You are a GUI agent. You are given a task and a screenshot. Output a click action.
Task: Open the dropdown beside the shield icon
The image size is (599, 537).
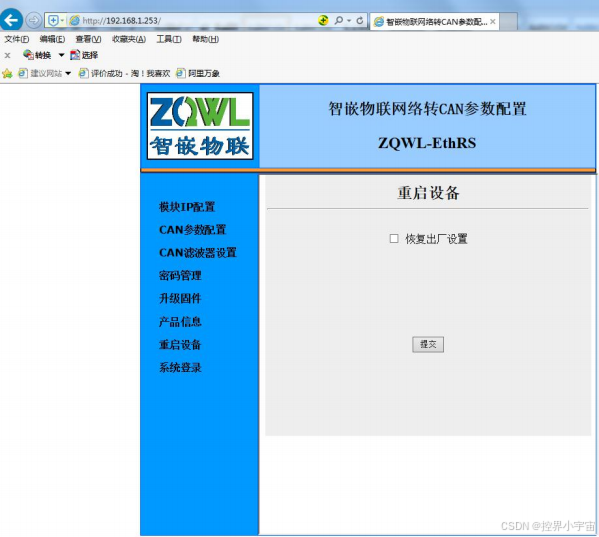click(x=62, y=21)
